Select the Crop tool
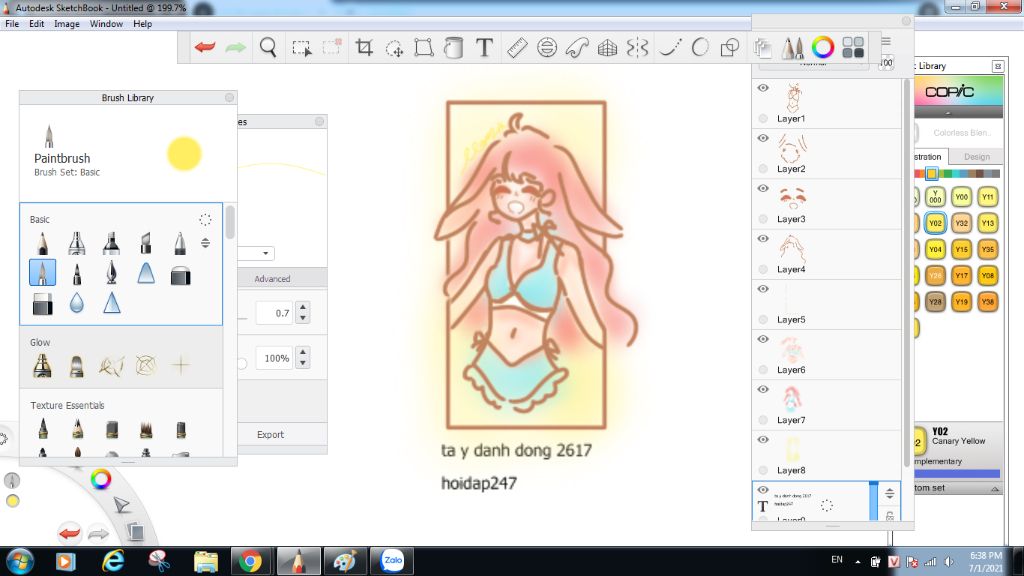The height and width of the screenshot is (576, 1024). [364, 47]
